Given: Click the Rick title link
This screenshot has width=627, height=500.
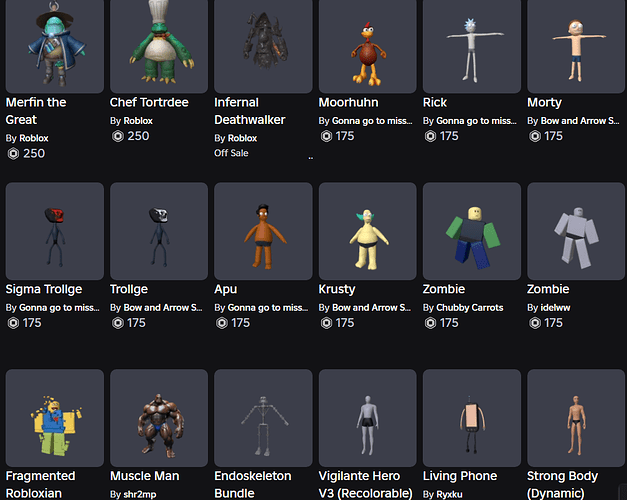Looking at the screenshot, I should click(x=435, y=102).
